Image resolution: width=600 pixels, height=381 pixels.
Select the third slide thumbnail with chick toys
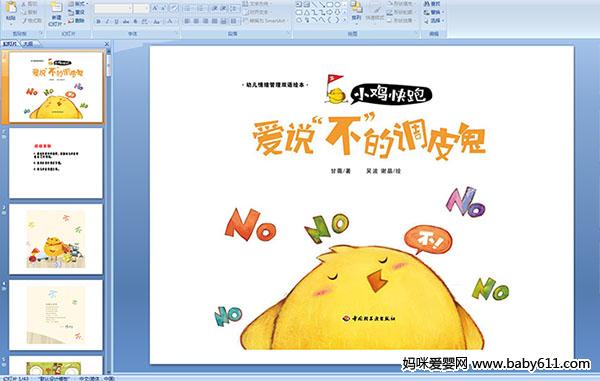[56, 239]
